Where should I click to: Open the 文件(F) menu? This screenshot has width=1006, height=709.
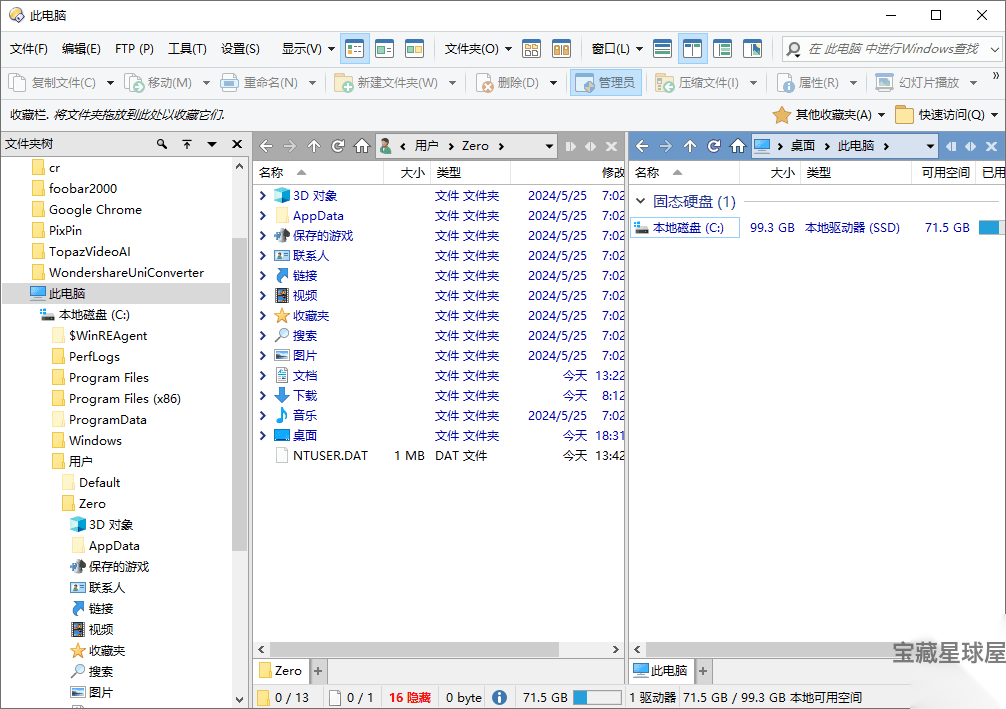click(29, 49)
